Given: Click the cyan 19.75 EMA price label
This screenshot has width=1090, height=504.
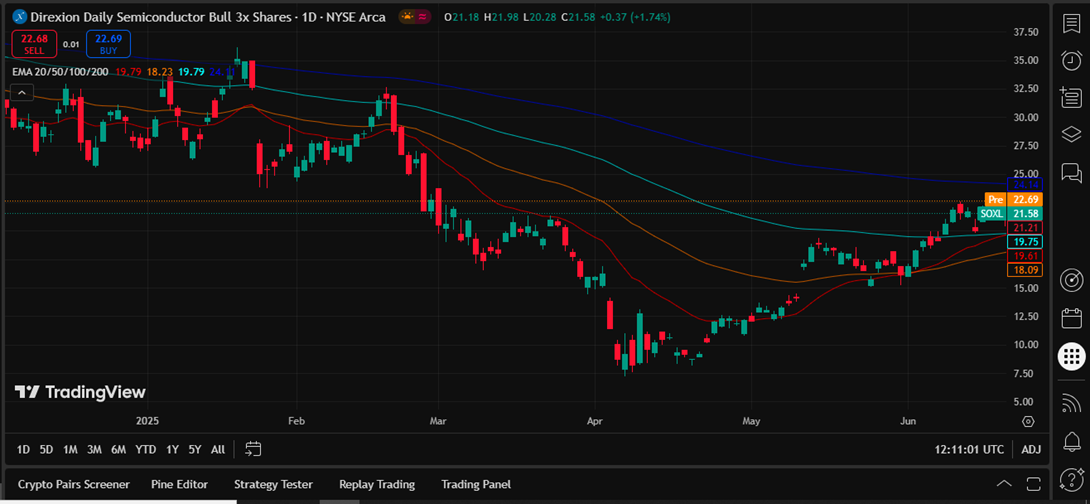Looking at the screenshot, I should [1024, 242].
